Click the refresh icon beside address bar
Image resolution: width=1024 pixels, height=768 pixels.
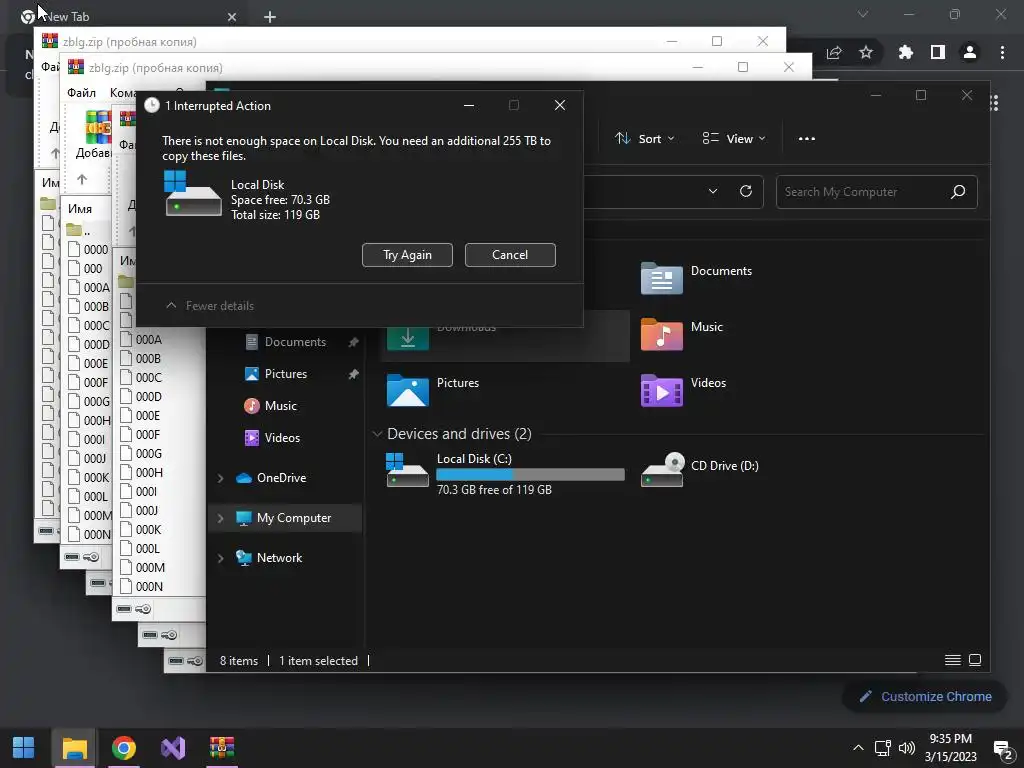(x=746, y=191)
